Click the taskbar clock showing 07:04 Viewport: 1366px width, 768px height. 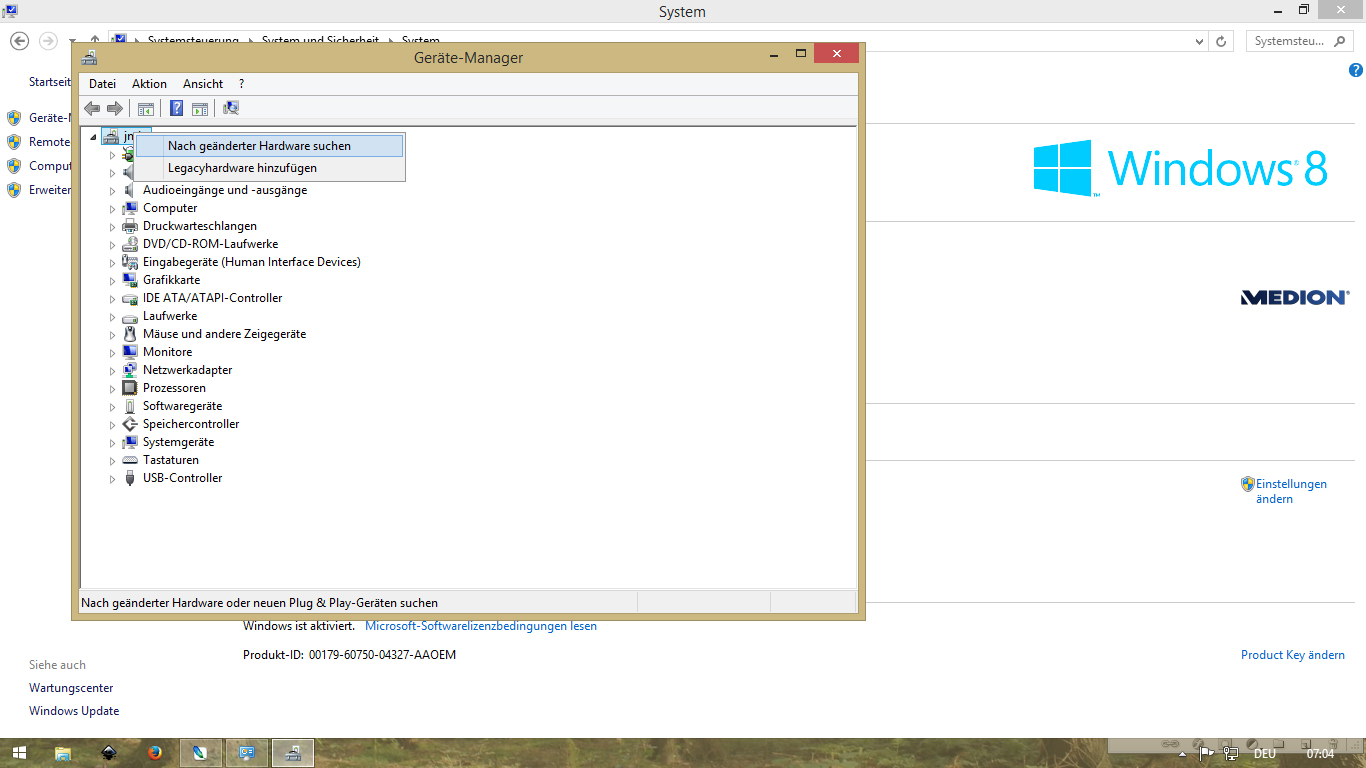pyautogui.click(x=1320, y=754)
